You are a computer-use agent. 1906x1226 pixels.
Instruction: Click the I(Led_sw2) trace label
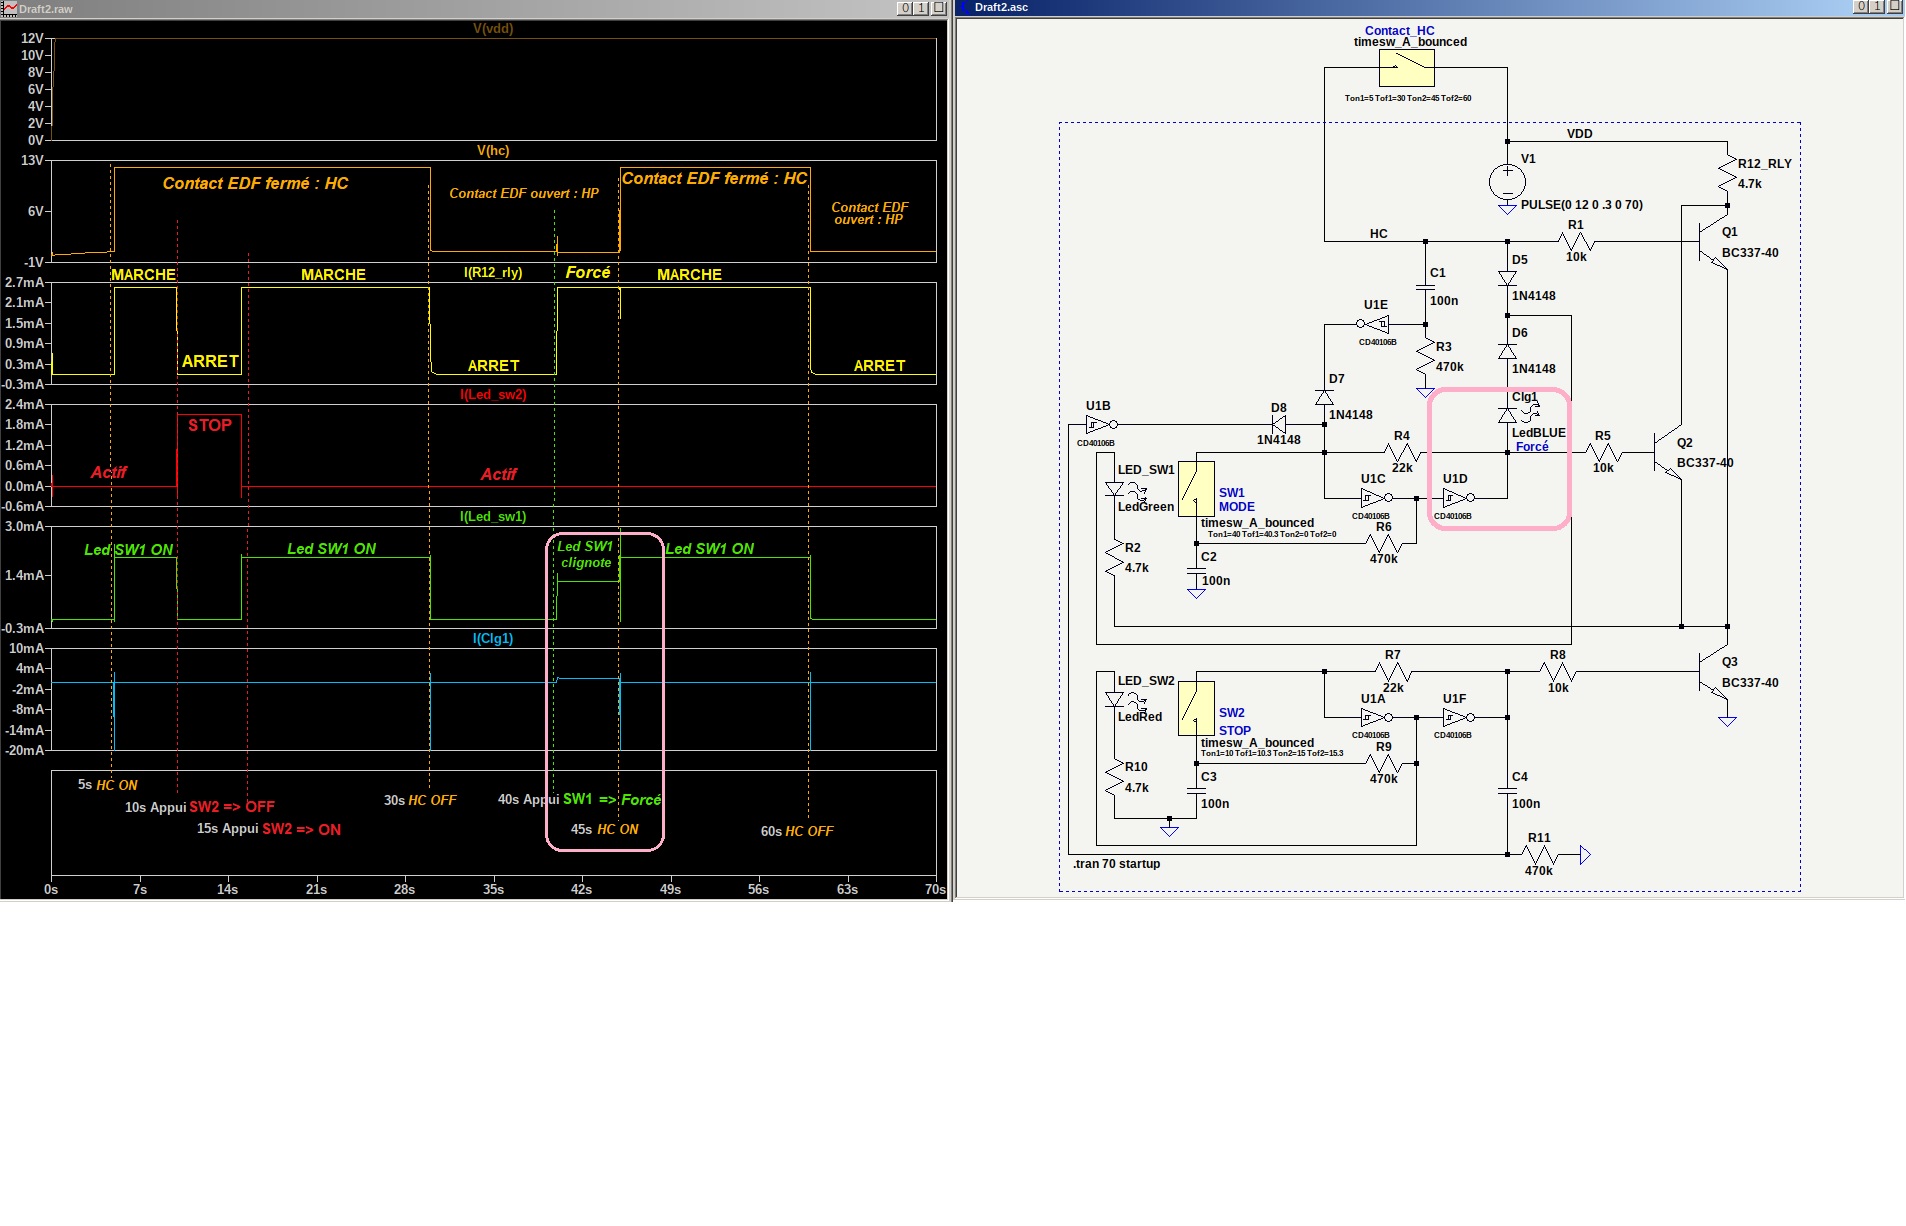(493, 395)
